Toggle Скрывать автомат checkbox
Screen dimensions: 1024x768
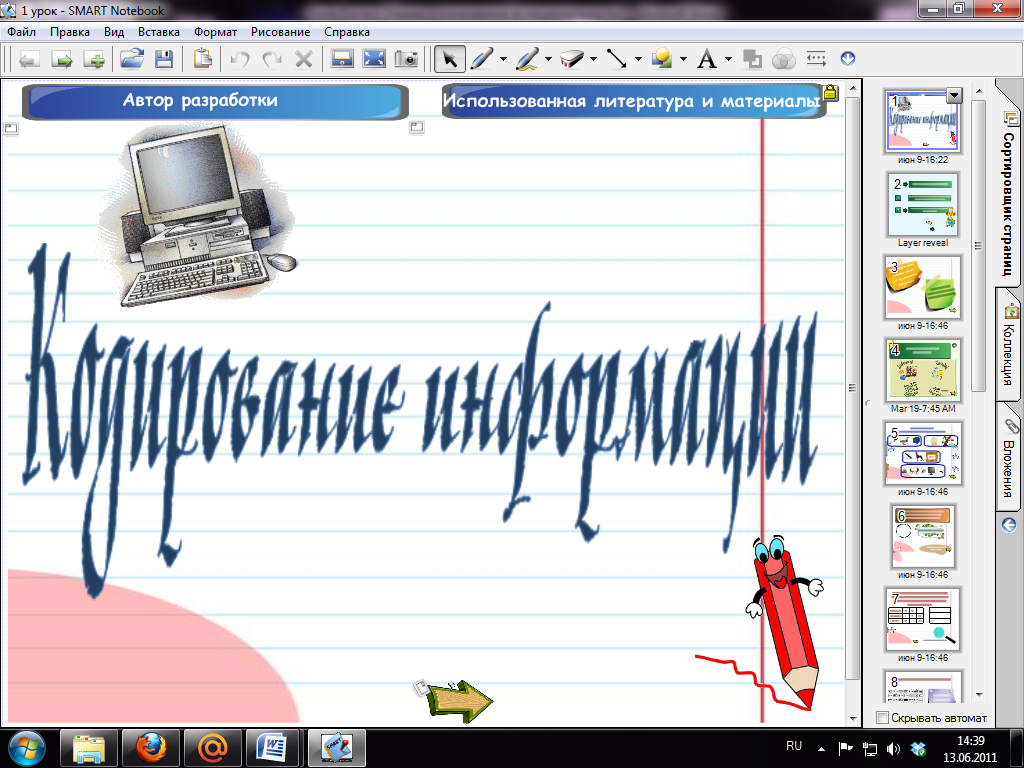(882, 718)
